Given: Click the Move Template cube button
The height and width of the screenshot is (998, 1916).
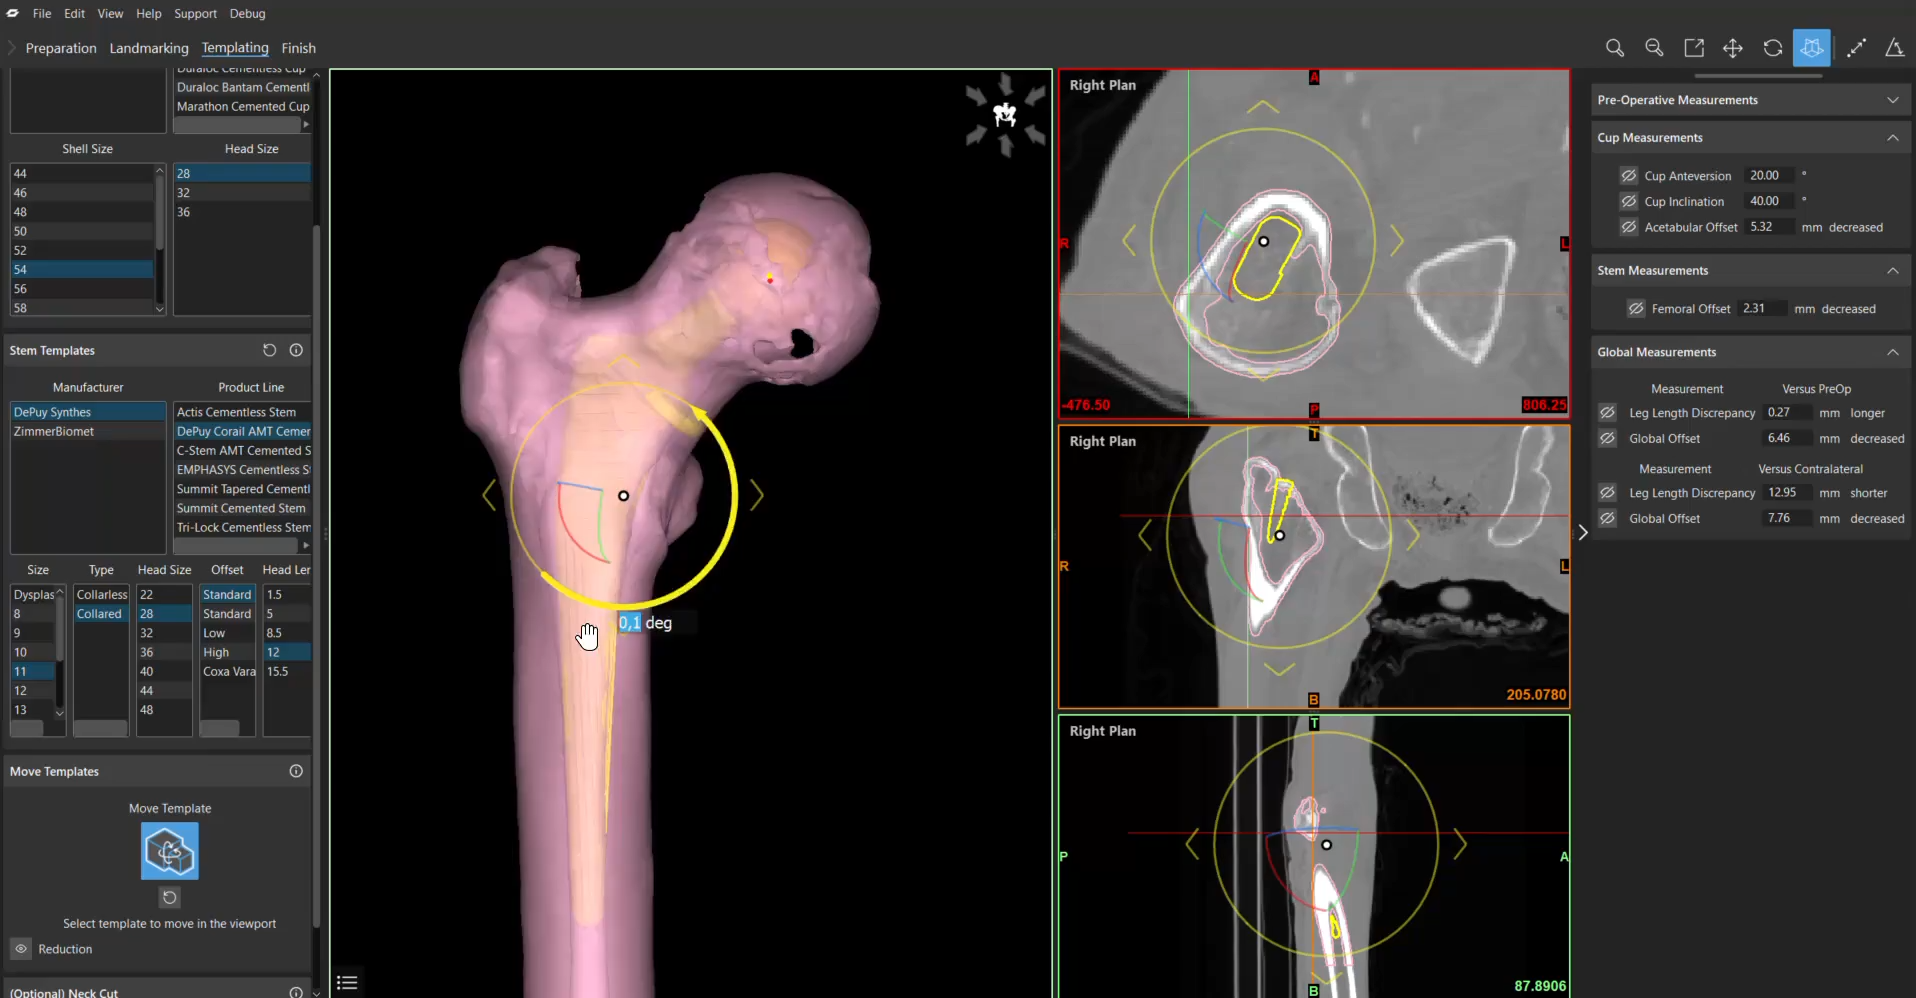Looking at the screenshot, I should [170, 851].
